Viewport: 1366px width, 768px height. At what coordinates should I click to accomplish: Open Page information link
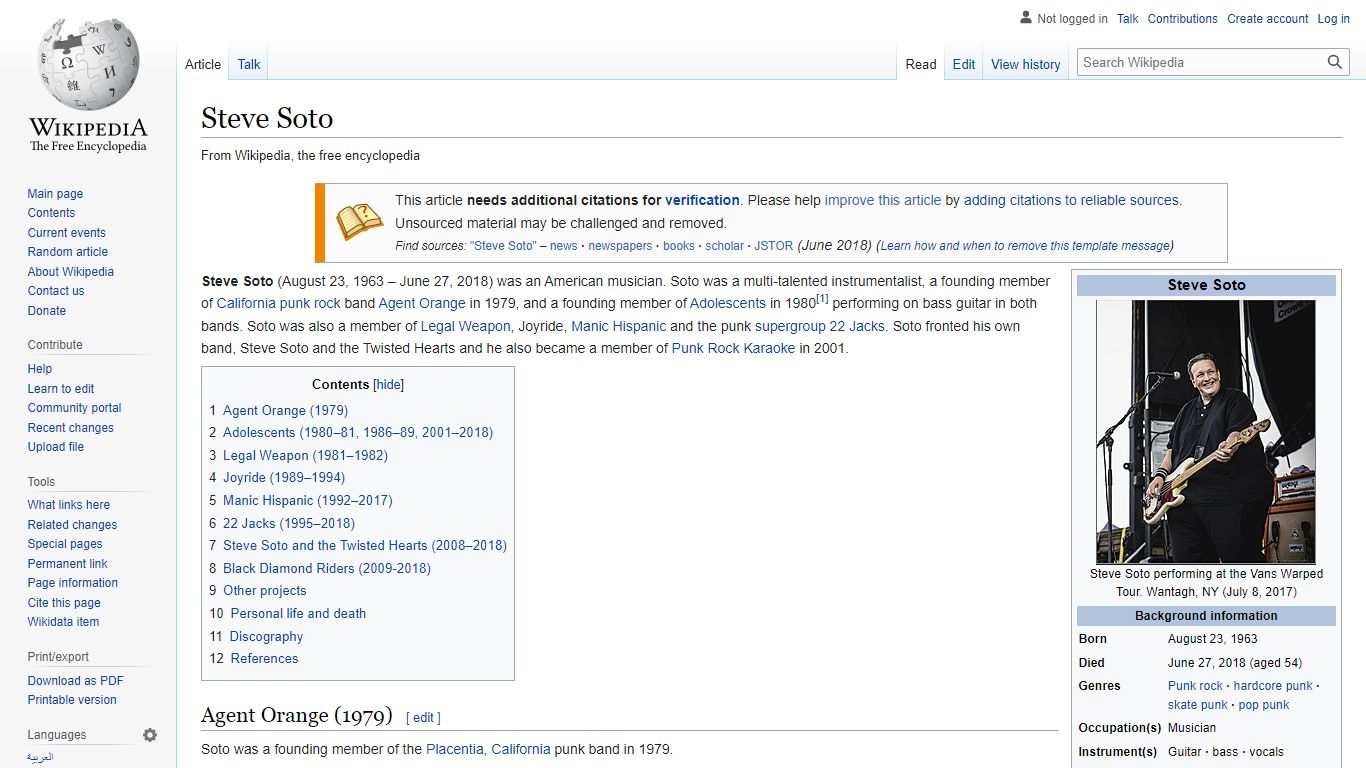click(x=72, y=583)
